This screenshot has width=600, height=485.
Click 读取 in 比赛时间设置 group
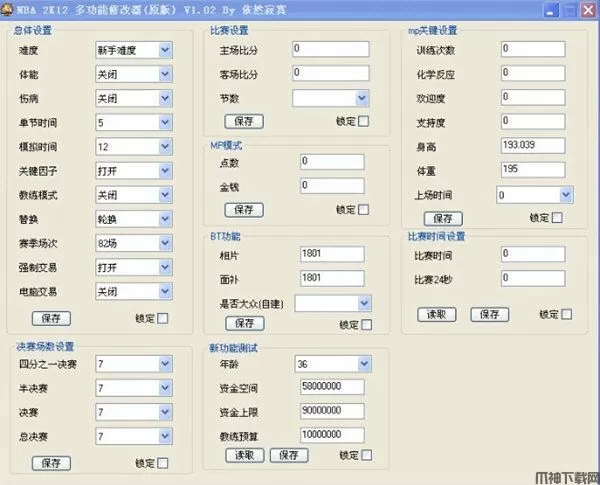click(x=437, y=315)
